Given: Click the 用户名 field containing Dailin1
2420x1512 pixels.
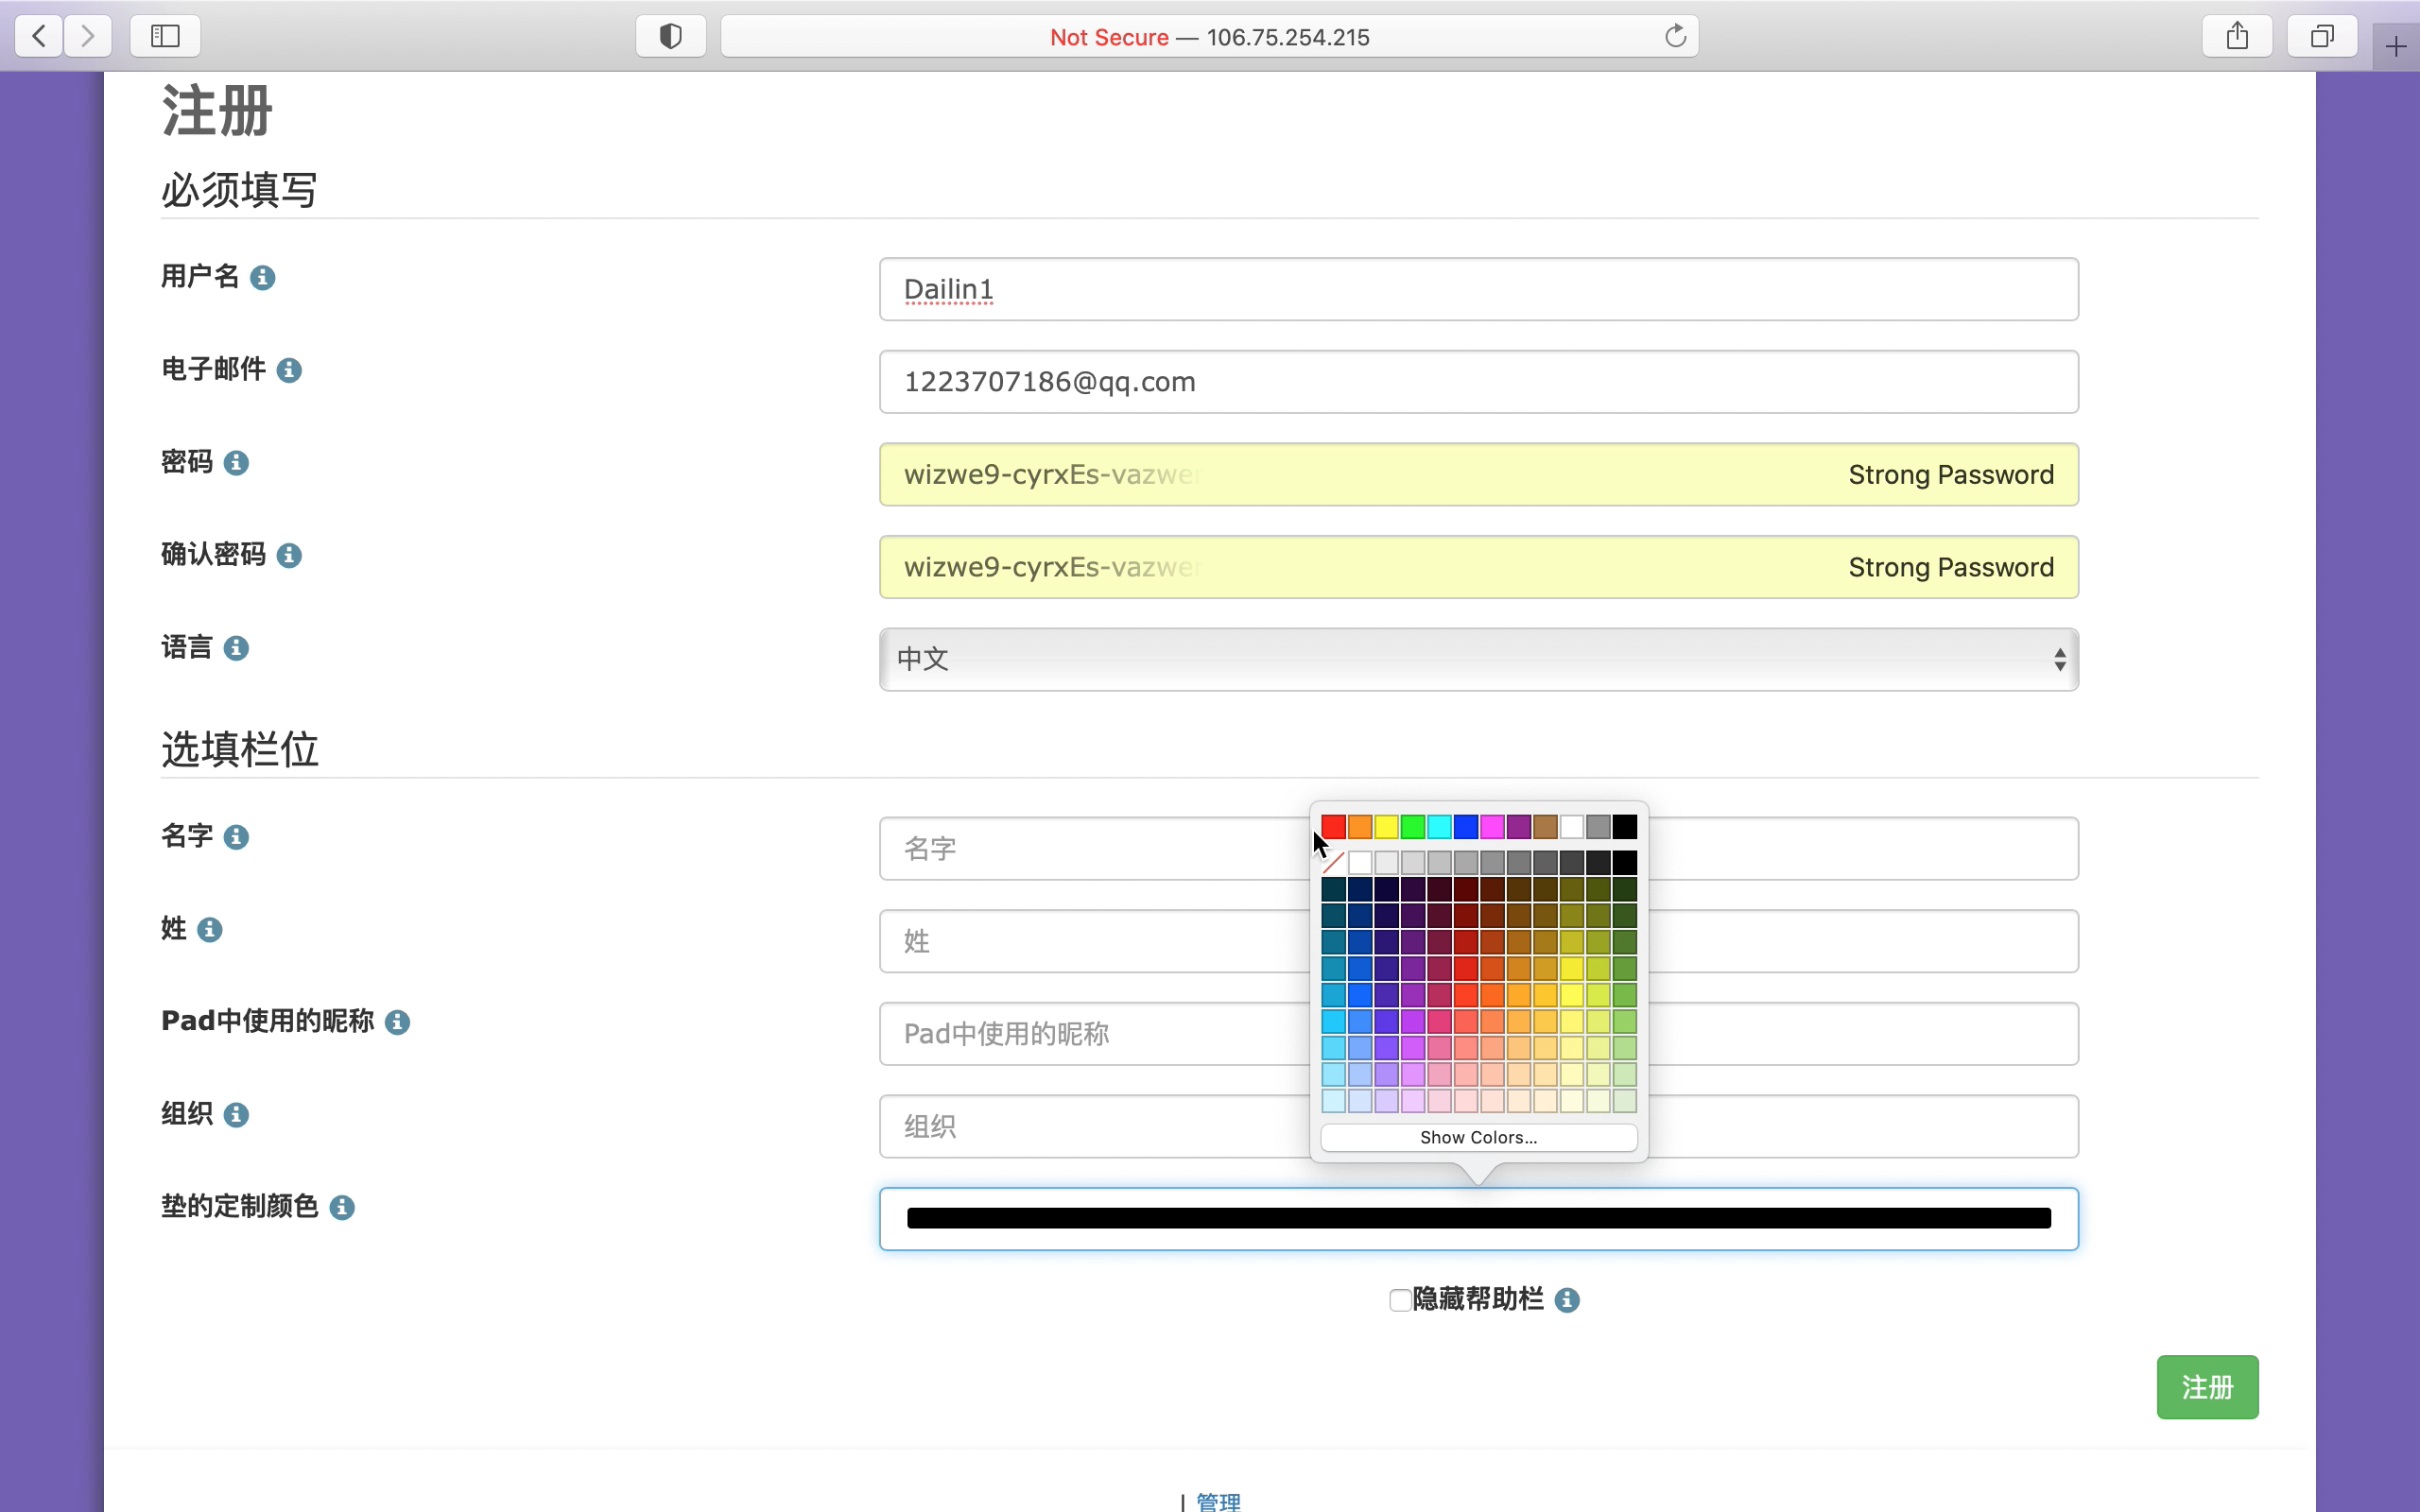Looking at the screenshot, I should click(1479, 289).
